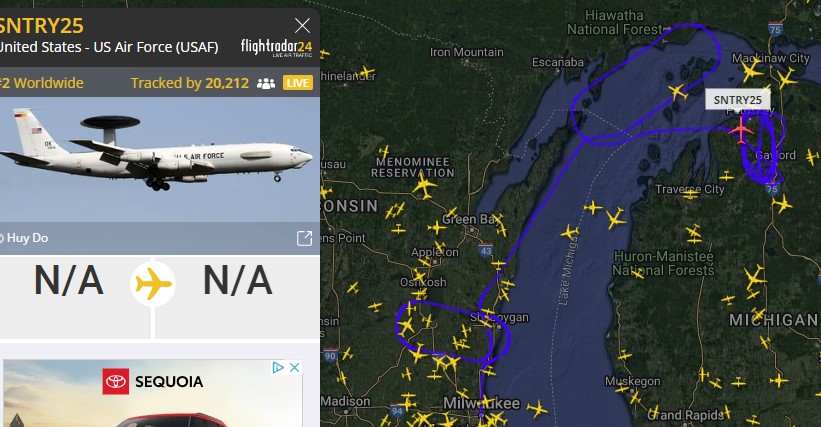Screen dimensions: 821x427
Task: Click the LIVE badge
Action: [x=298, y=83]
